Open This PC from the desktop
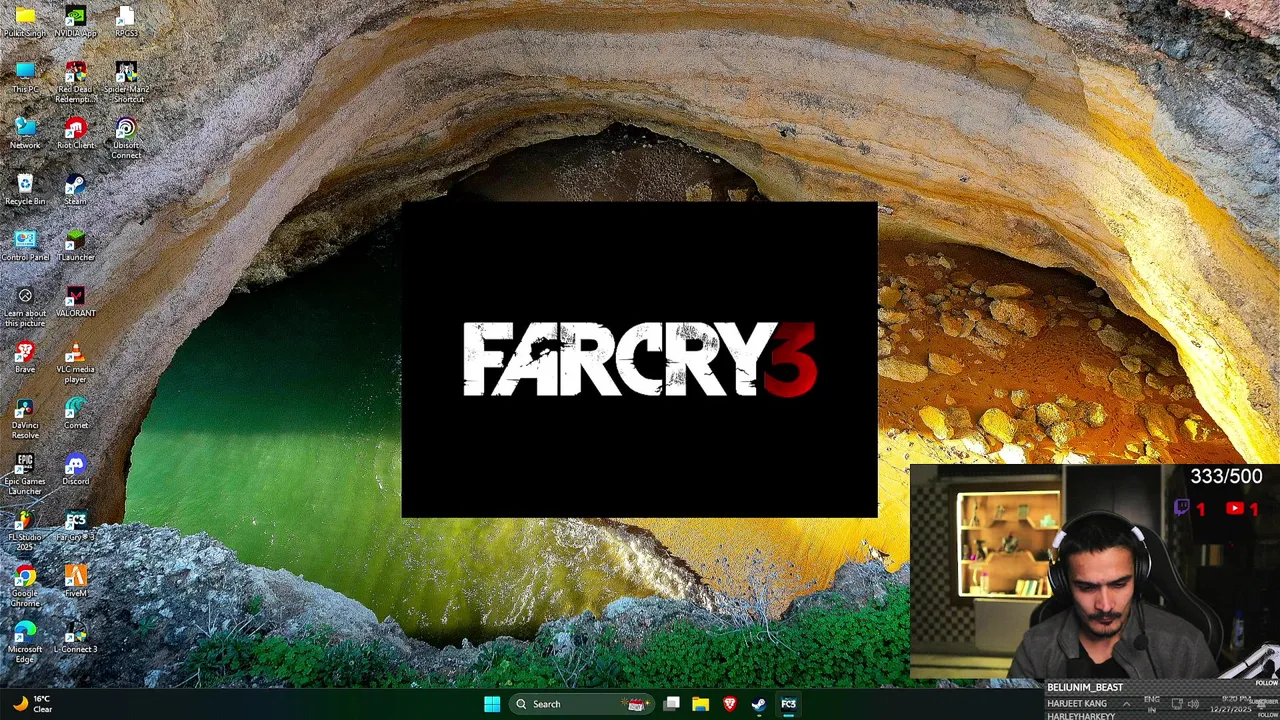The width and height of the screenshot is (1280, 720). [x=25, y=78]
